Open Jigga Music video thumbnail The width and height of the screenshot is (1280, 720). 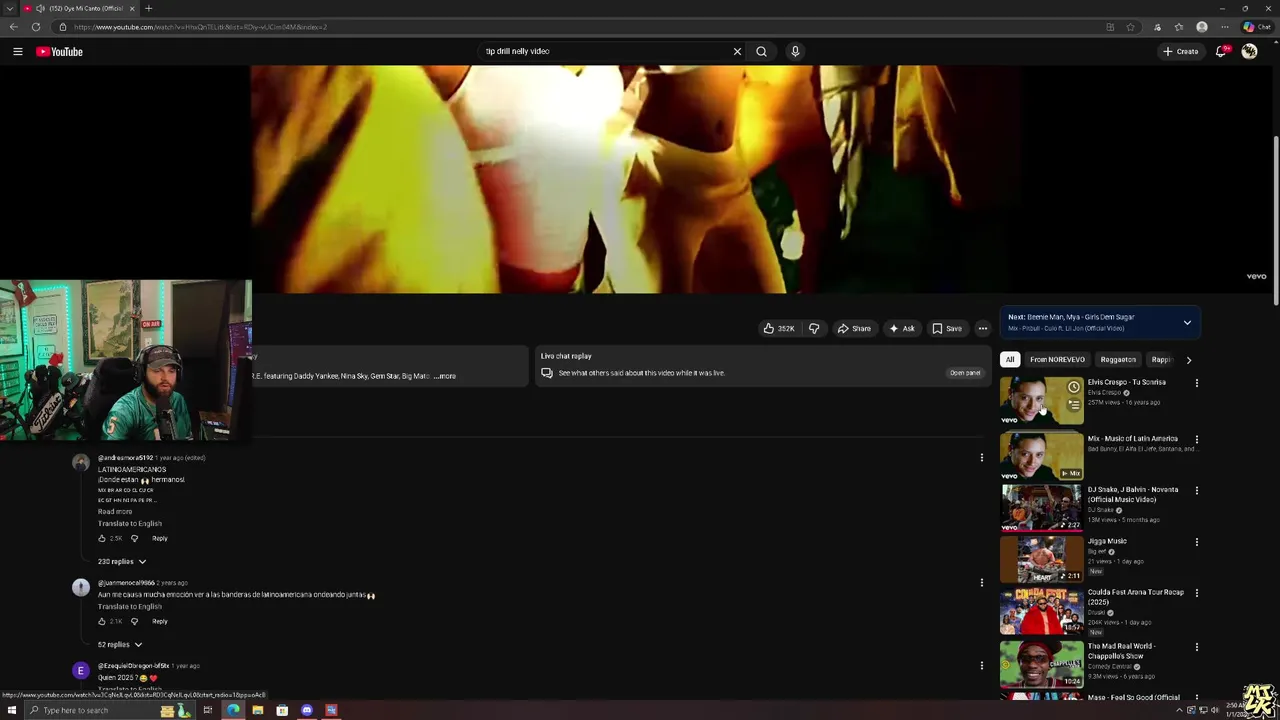1042,559
